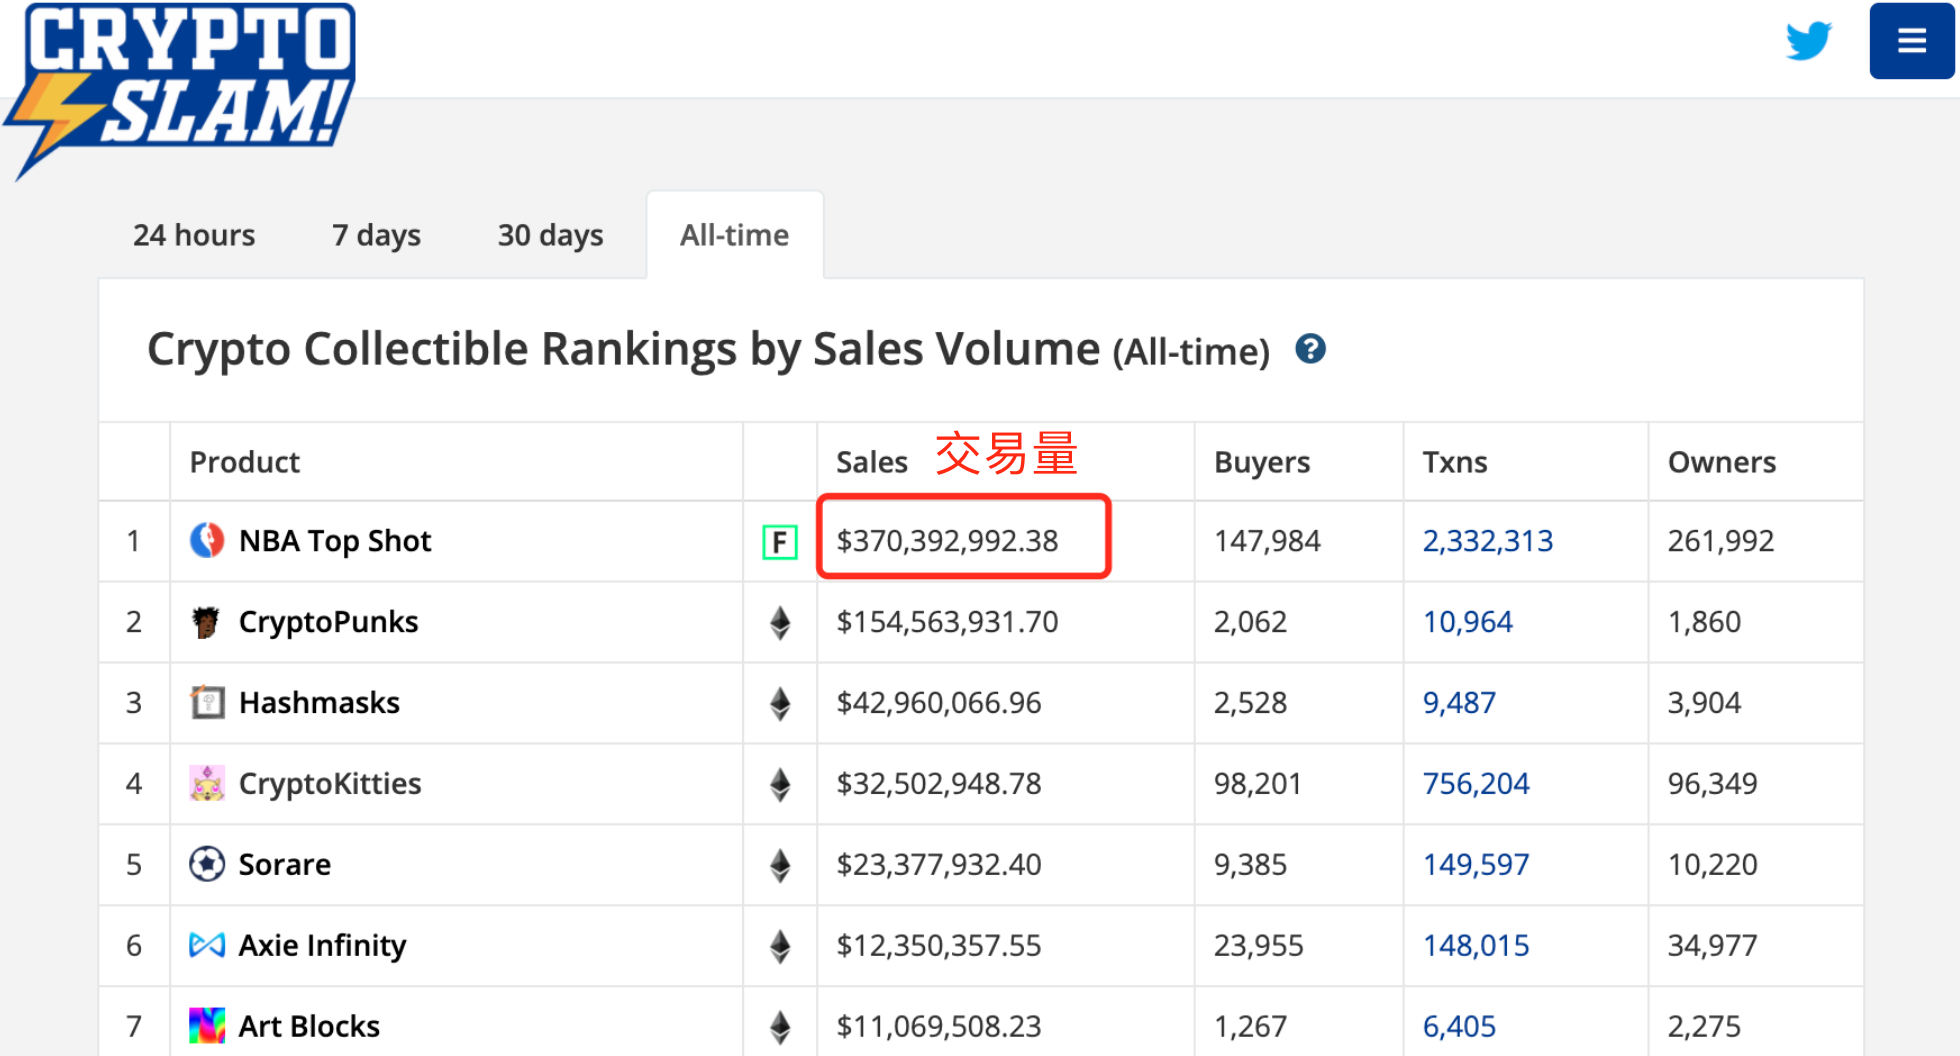
Task: Open NBA Top Shot transactions 2,332,313 link
Action: pyautogui.click(x=1487, y=541)
